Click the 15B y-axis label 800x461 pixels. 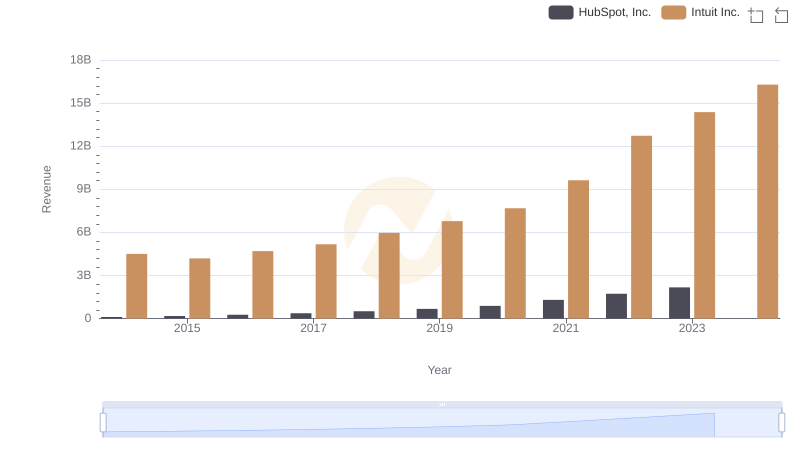point(81,103)
